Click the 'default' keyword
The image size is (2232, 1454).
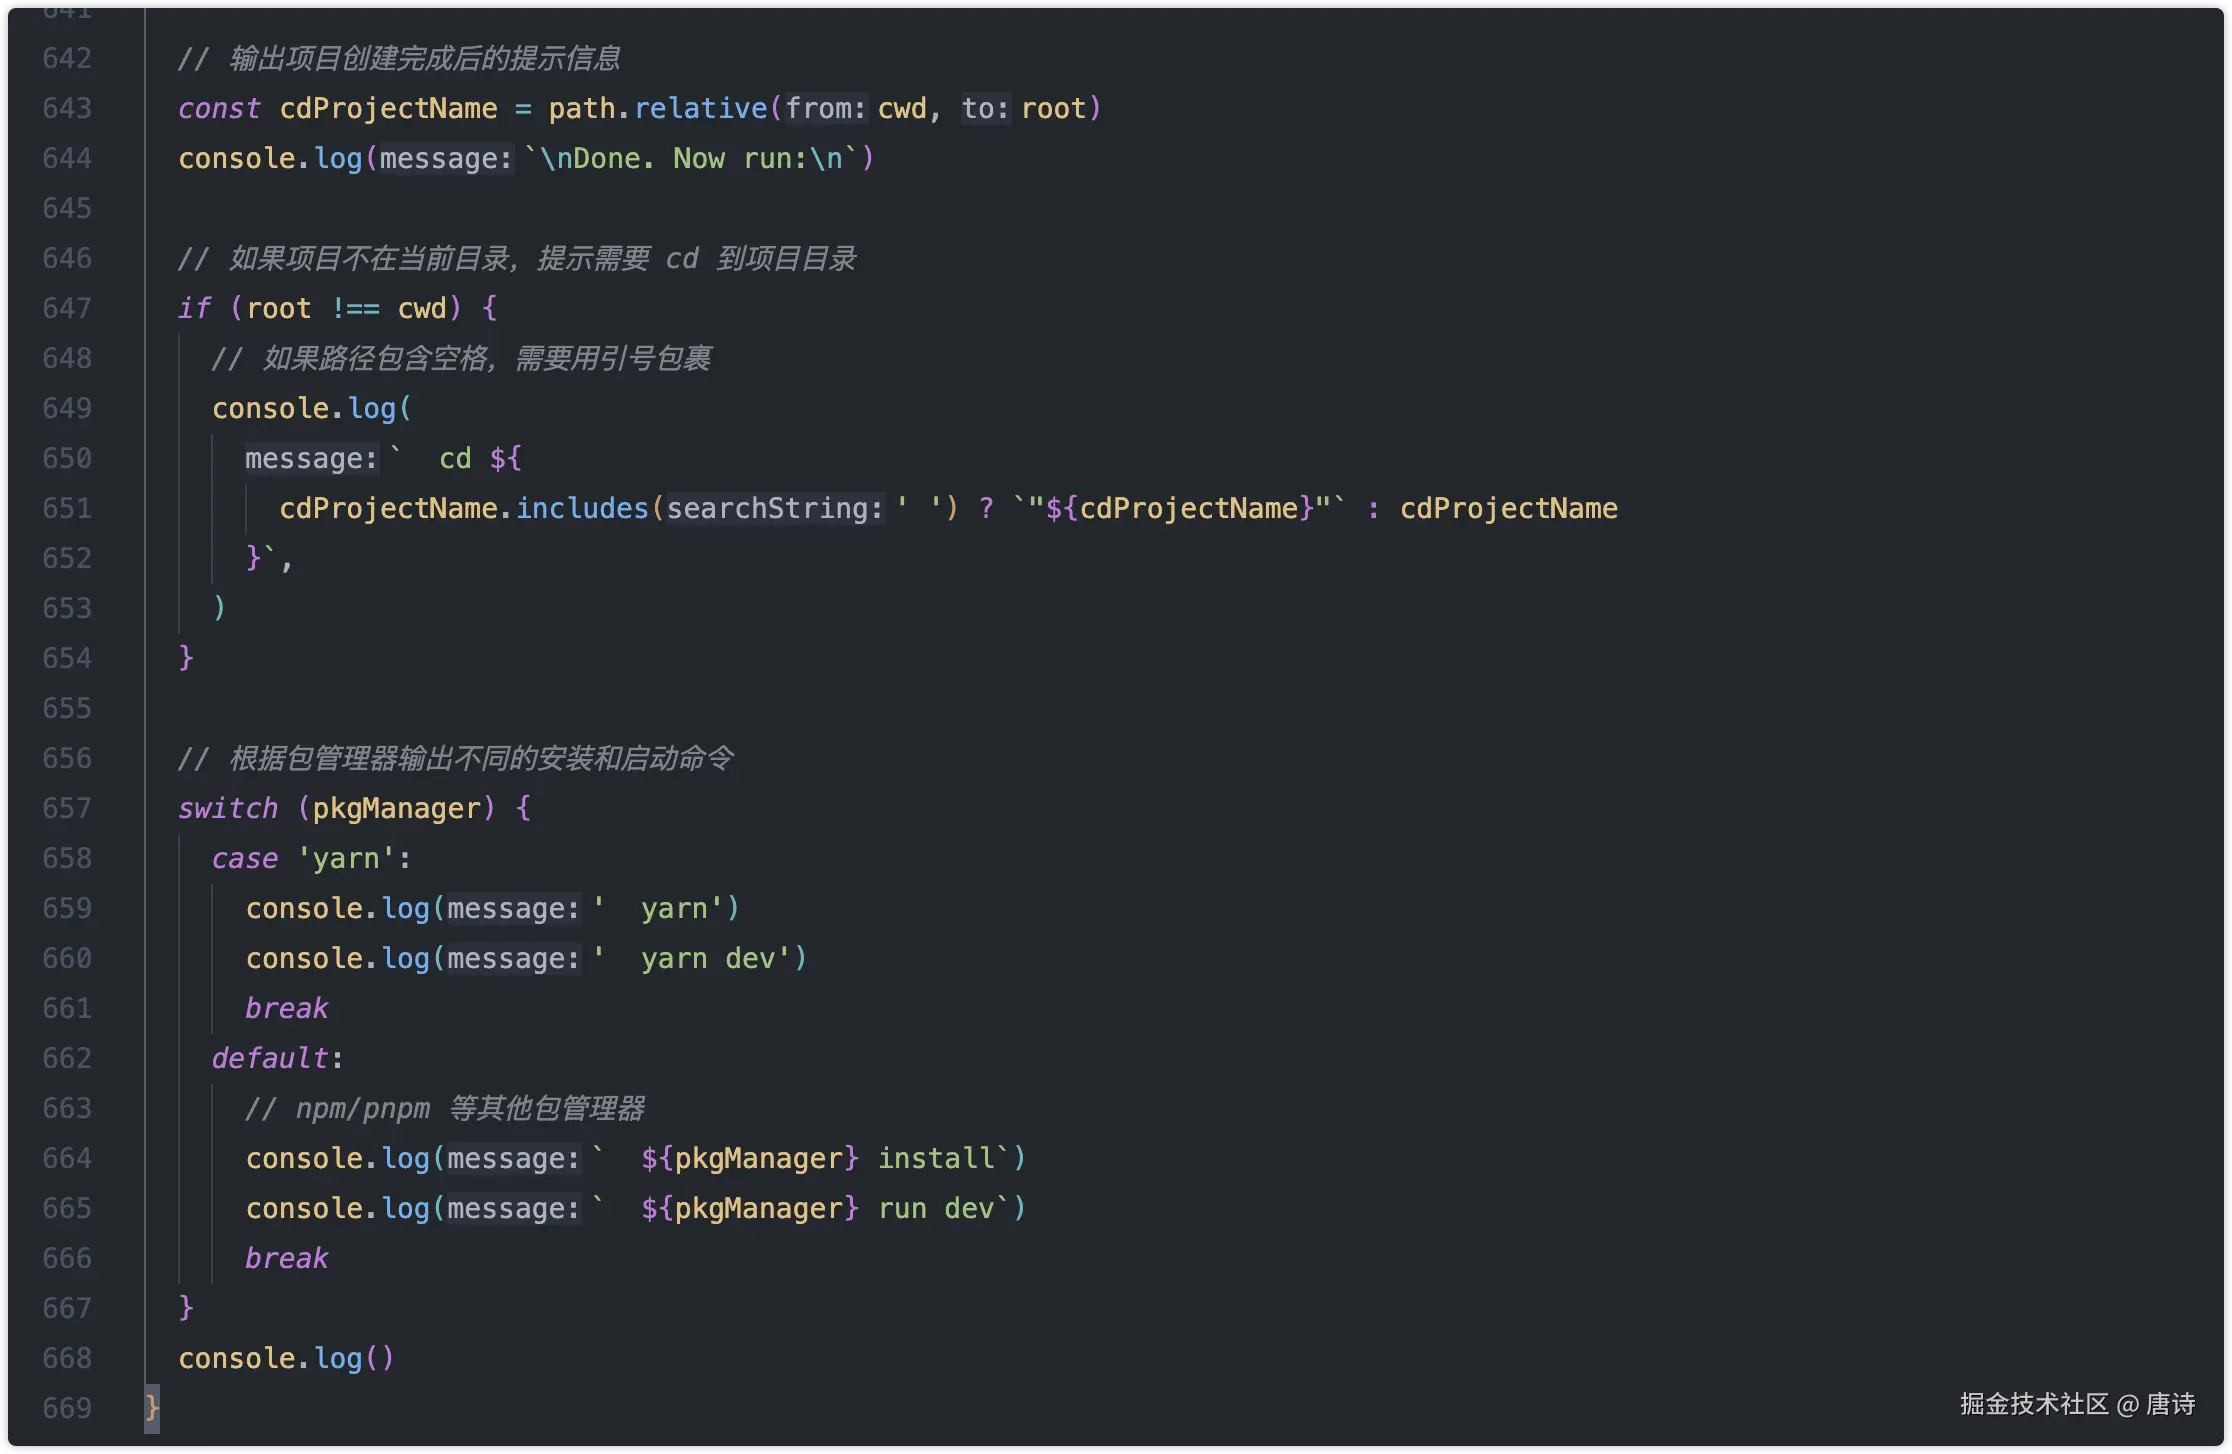tap(270, 1058)
